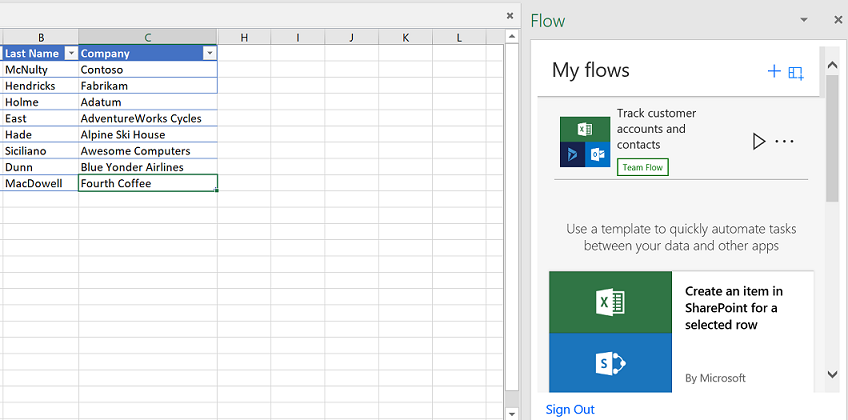Run the Track customer accounts flow
Image resolution: width=848 pixels, height=420 pixels.
pos(759,141)
